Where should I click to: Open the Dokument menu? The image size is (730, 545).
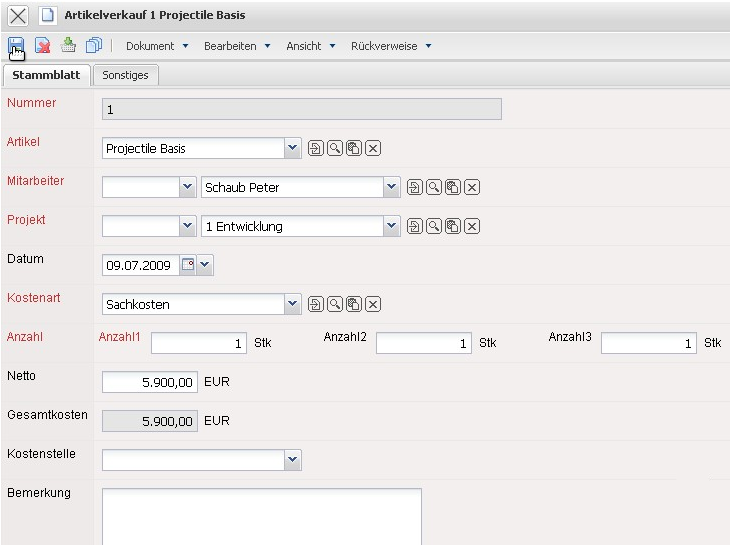click(x=157, y=46)
